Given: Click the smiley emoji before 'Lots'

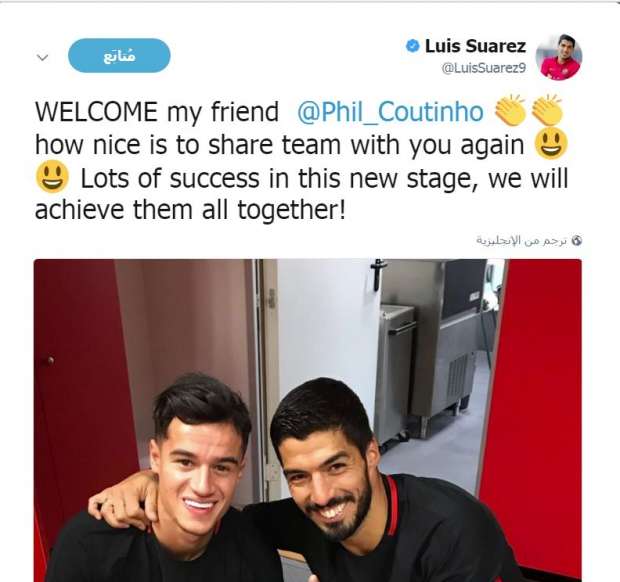Looking at the screenshot, I should tap(52, 178).
